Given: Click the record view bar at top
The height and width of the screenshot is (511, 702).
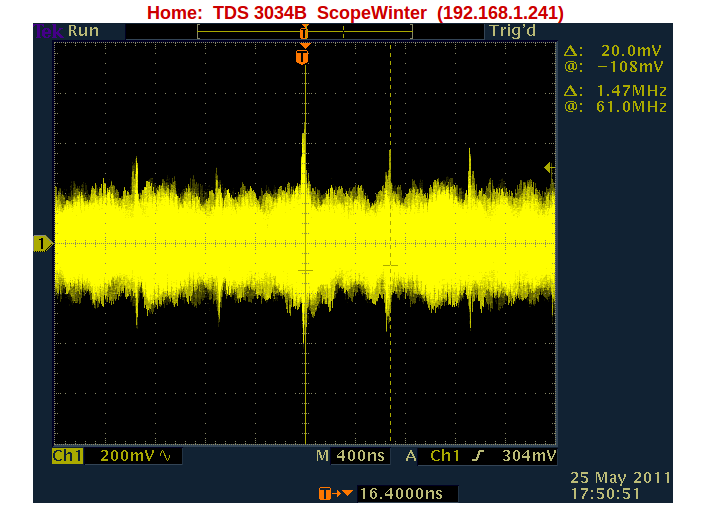Looking at the screenshot, I should point(305,32).
